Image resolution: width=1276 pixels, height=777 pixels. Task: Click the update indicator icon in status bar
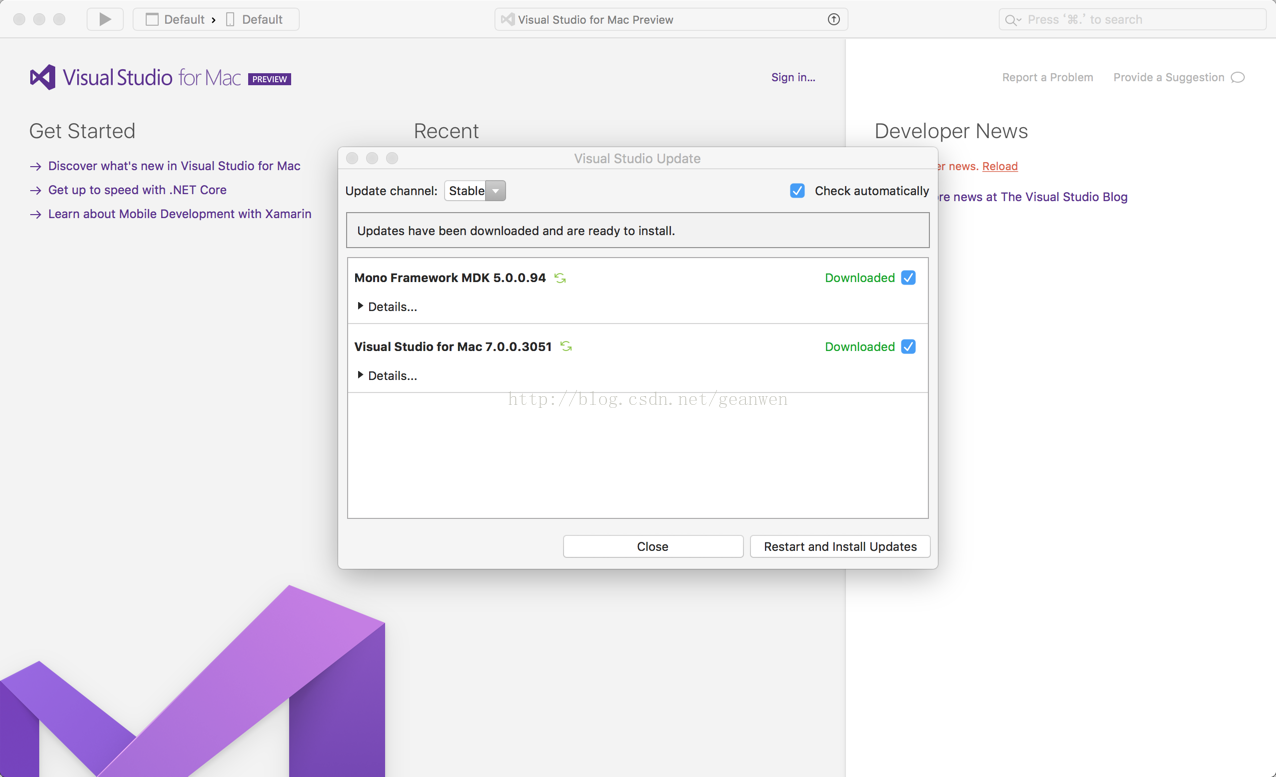[x=834, y=19]
